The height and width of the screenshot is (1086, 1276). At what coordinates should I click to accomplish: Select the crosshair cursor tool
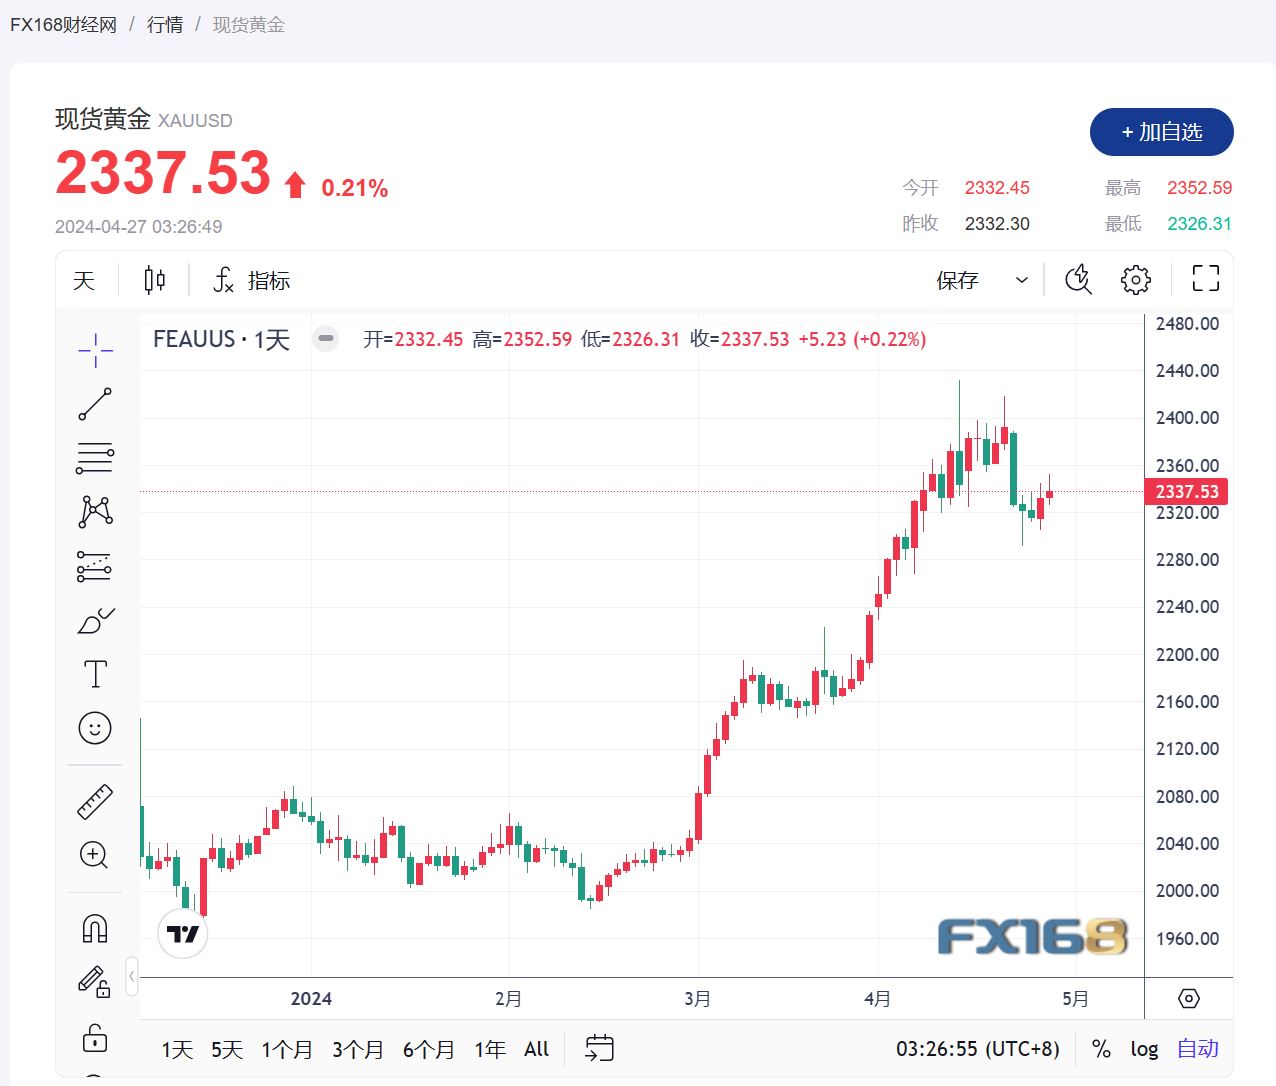(95, 350)
